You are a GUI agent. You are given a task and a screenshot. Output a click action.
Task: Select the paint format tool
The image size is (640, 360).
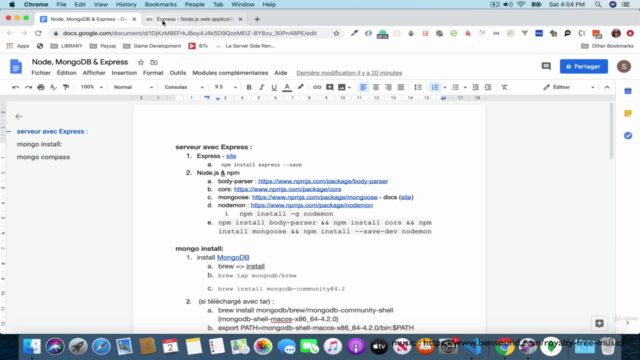point(66,87)
